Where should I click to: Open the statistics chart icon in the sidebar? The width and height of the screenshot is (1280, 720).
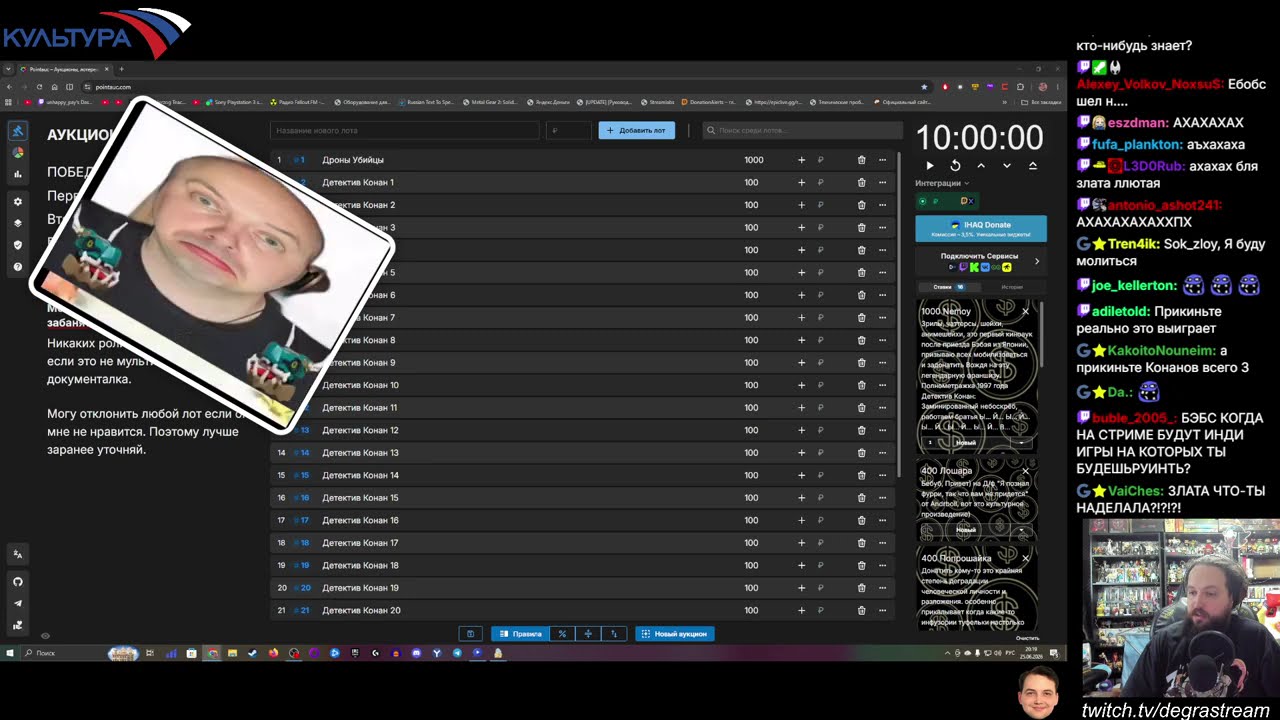click(x=17, y=174)
